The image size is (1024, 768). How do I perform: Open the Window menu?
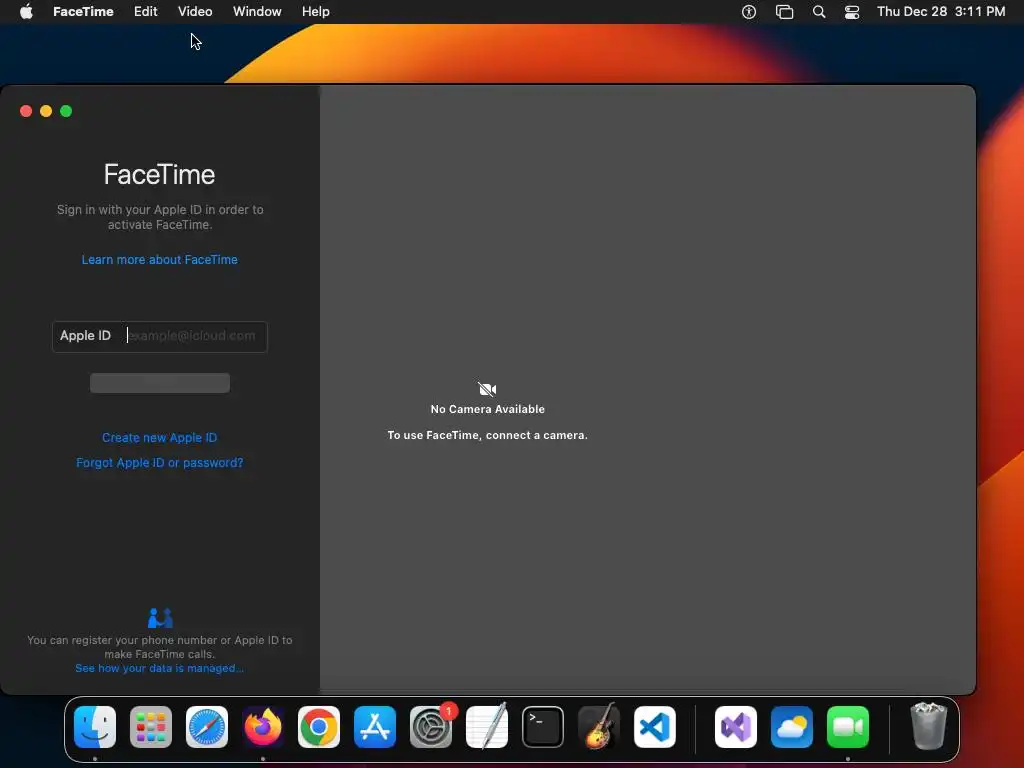(257, 11)
